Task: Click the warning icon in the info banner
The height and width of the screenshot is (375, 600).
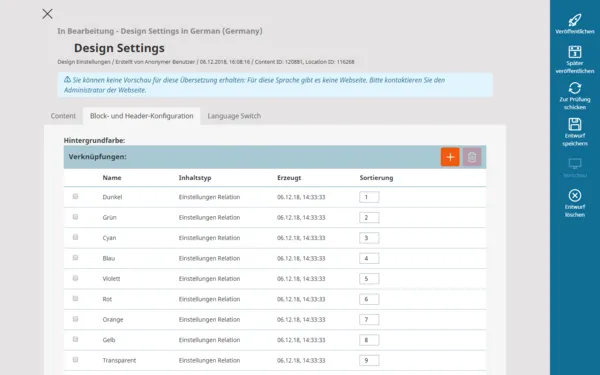Action: point(67,80)
